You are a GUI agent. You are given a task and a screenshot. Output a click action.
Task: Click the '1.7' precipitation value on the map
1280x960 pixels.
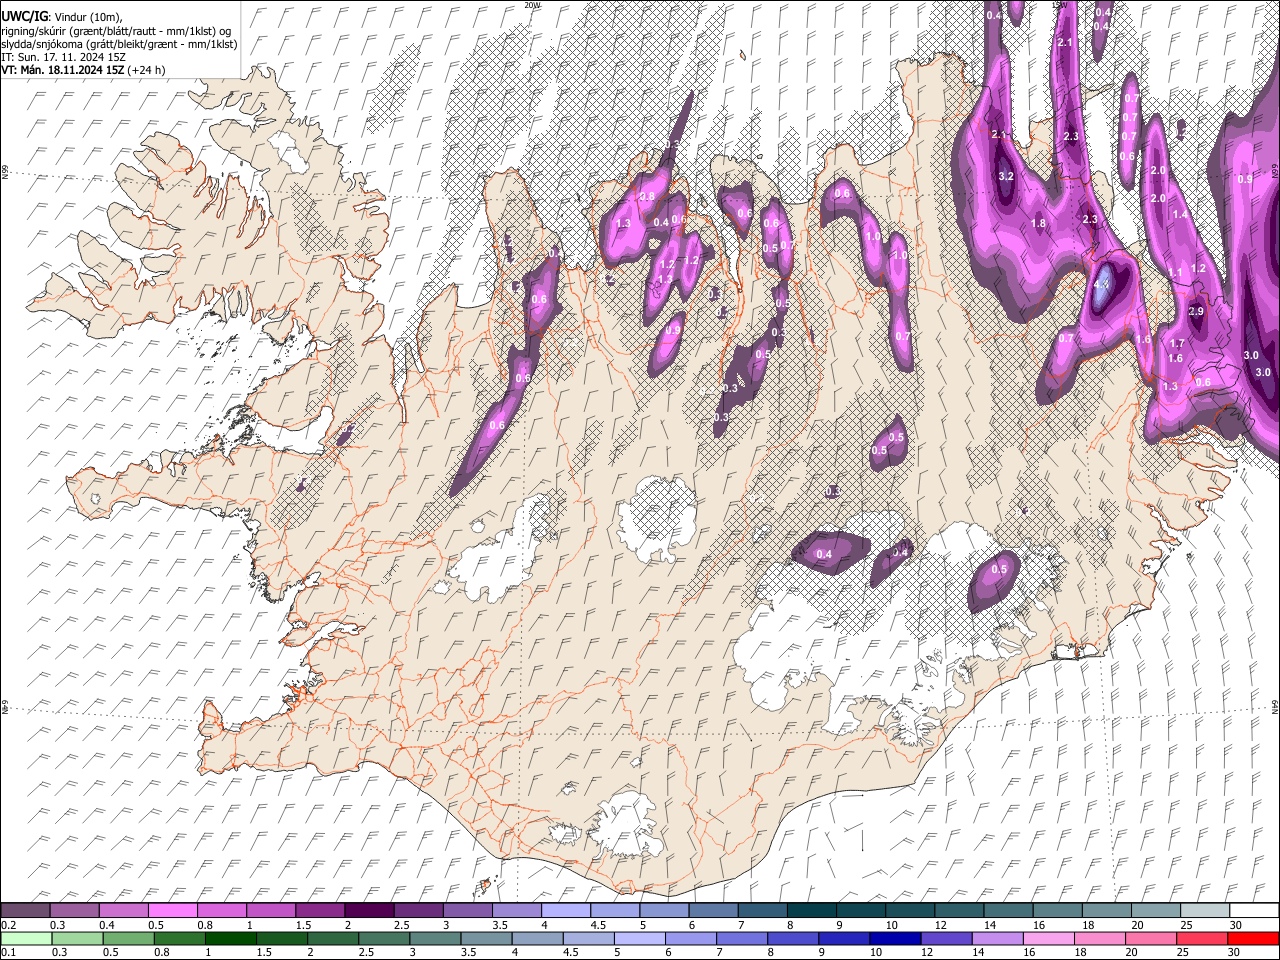click(1177, 344)
